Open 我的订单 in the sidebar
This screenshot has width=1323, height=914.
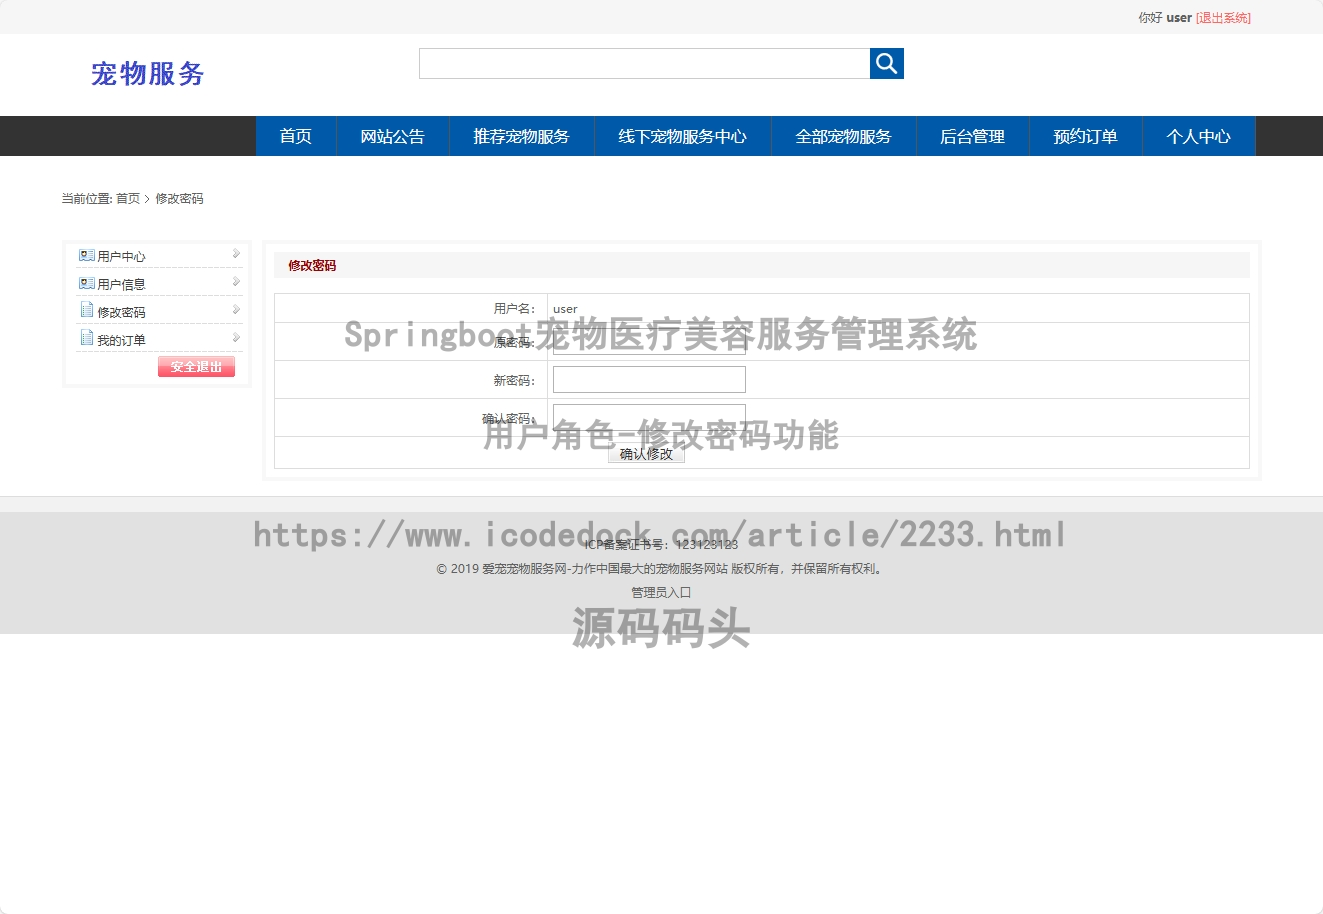point(121,341)
